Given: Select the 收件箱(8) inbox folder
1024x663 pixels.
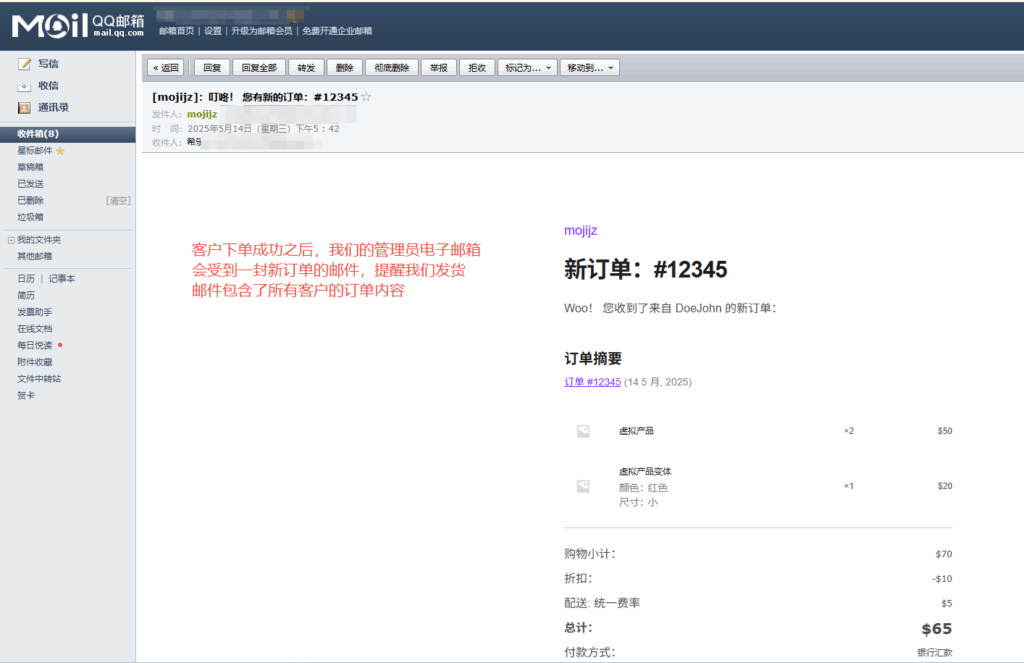Looking at the screenshot, I should click(x=37, y=134).
